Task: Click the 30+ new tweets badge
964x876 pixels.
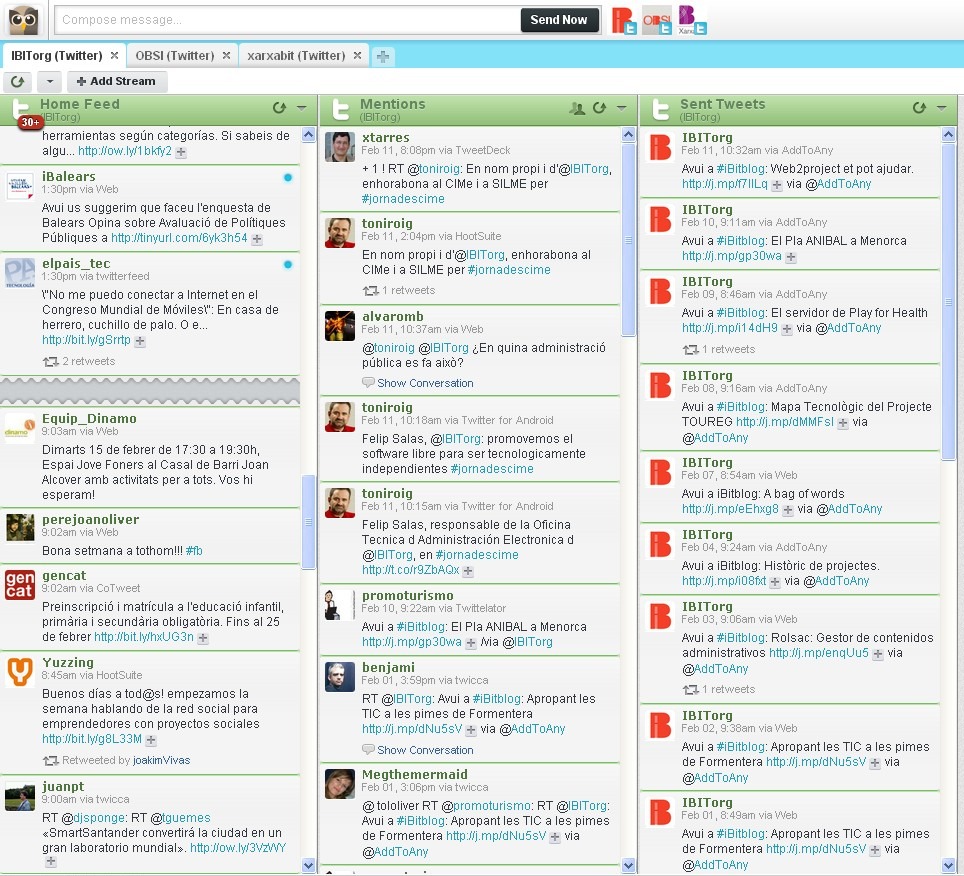Action: pos(30,122)
